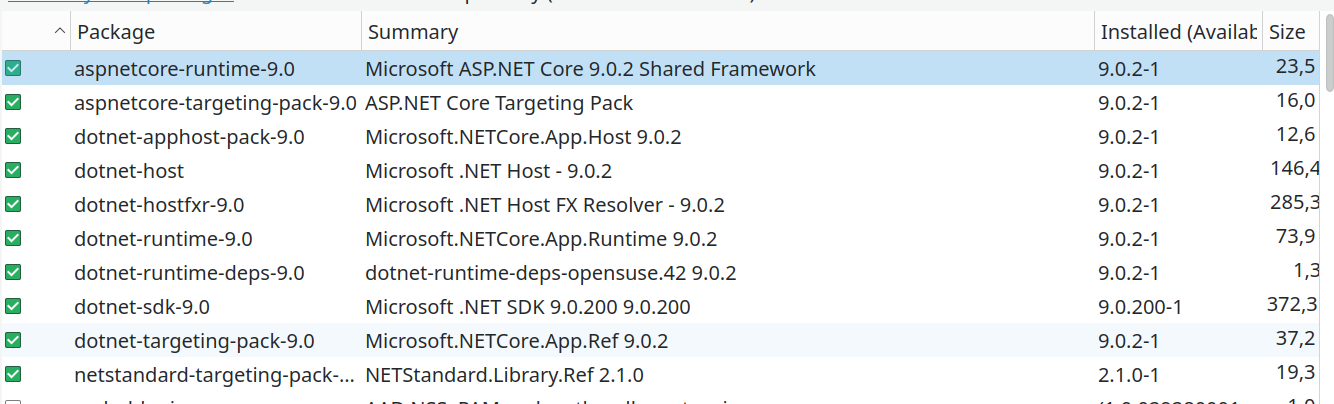Toggle the dotnet-hostfxr-9.0 checkbox
Screen dimensions: 1334x404
13,205
